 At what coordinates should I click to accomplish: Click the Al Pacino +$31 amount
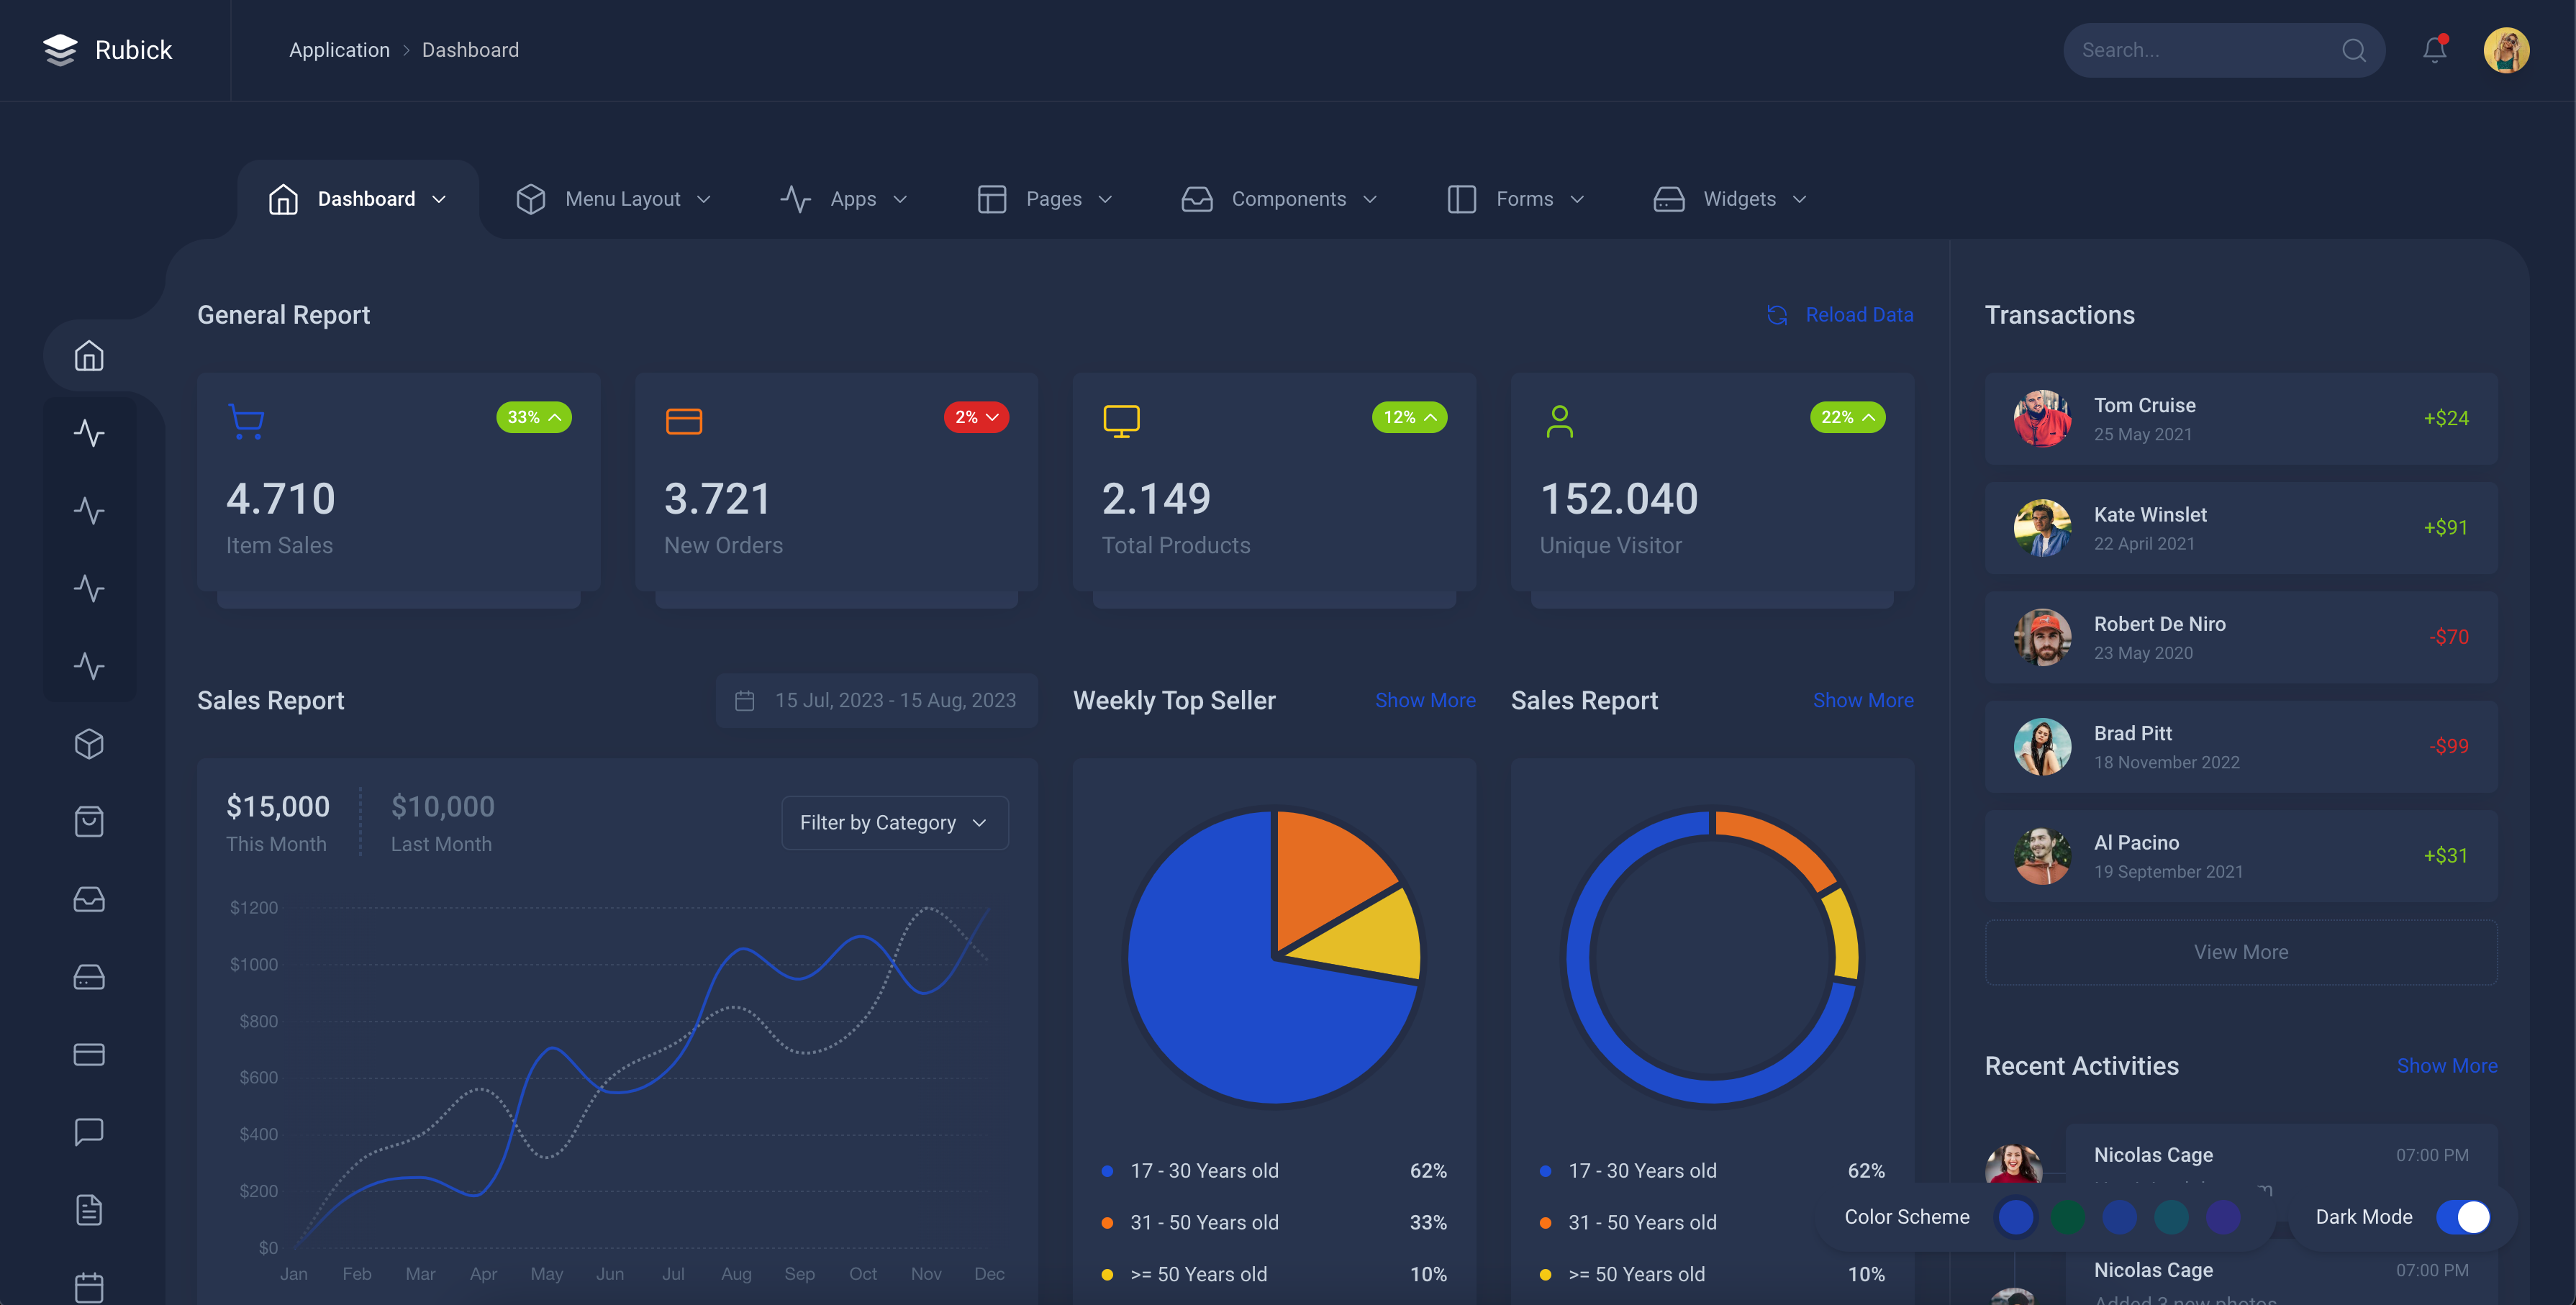[x=2446, y=856]
